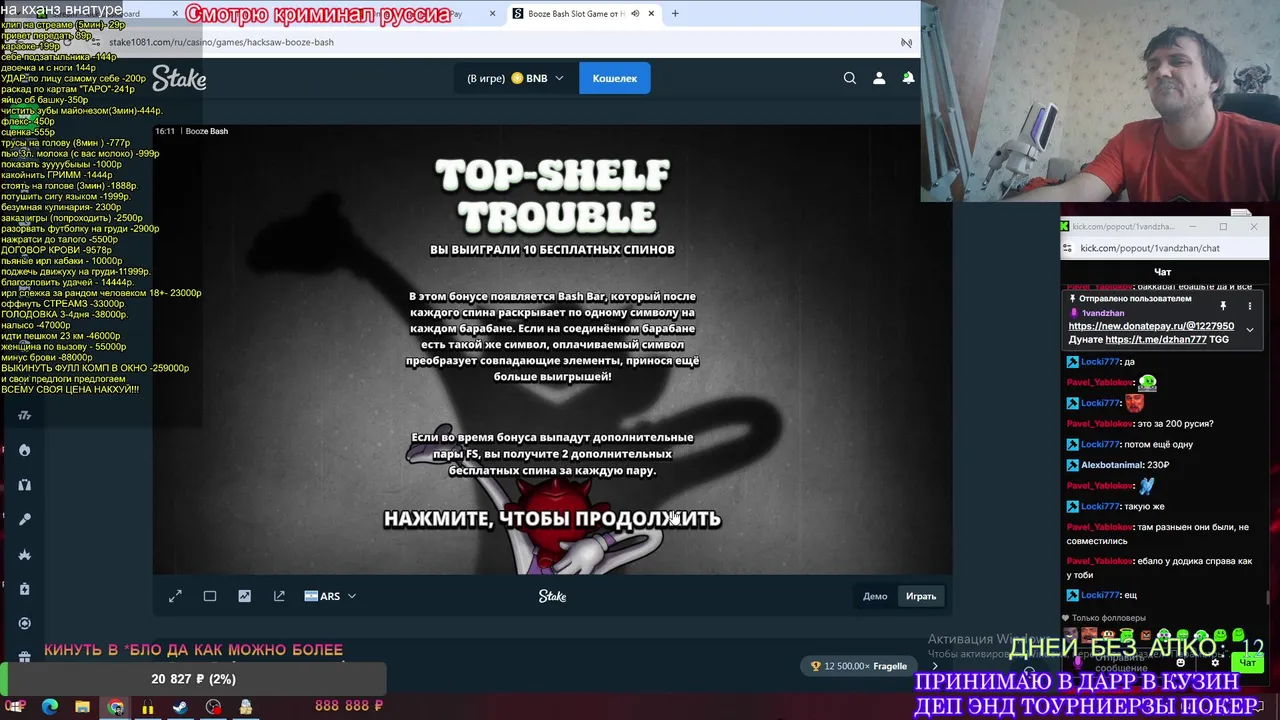Open the pinned message three-dot menu
Image resolution: width=1280 pixels, height=720 pixels.
[1249, 306]
